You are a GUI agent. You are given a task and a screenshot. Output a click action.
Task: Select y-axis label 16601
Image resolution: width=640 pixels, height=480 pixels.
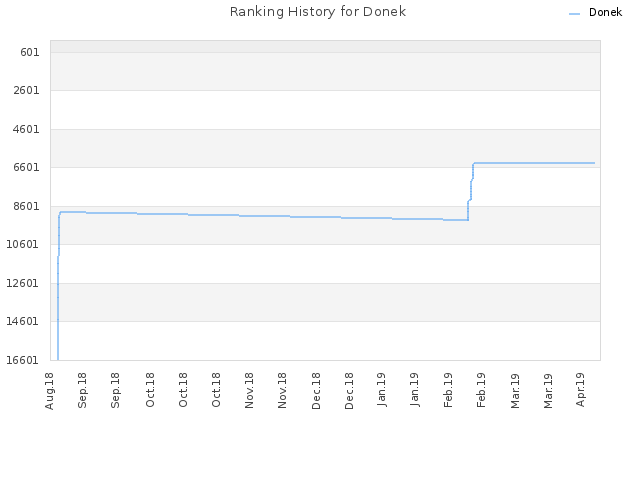(23, 360)
